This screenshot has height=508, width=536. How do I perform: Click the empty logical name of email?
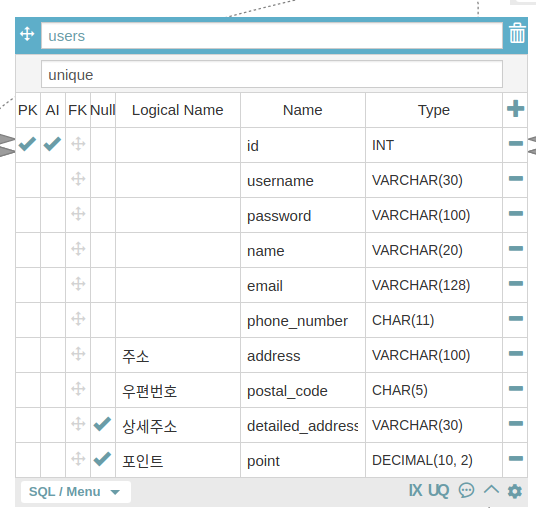click(178, 285)
